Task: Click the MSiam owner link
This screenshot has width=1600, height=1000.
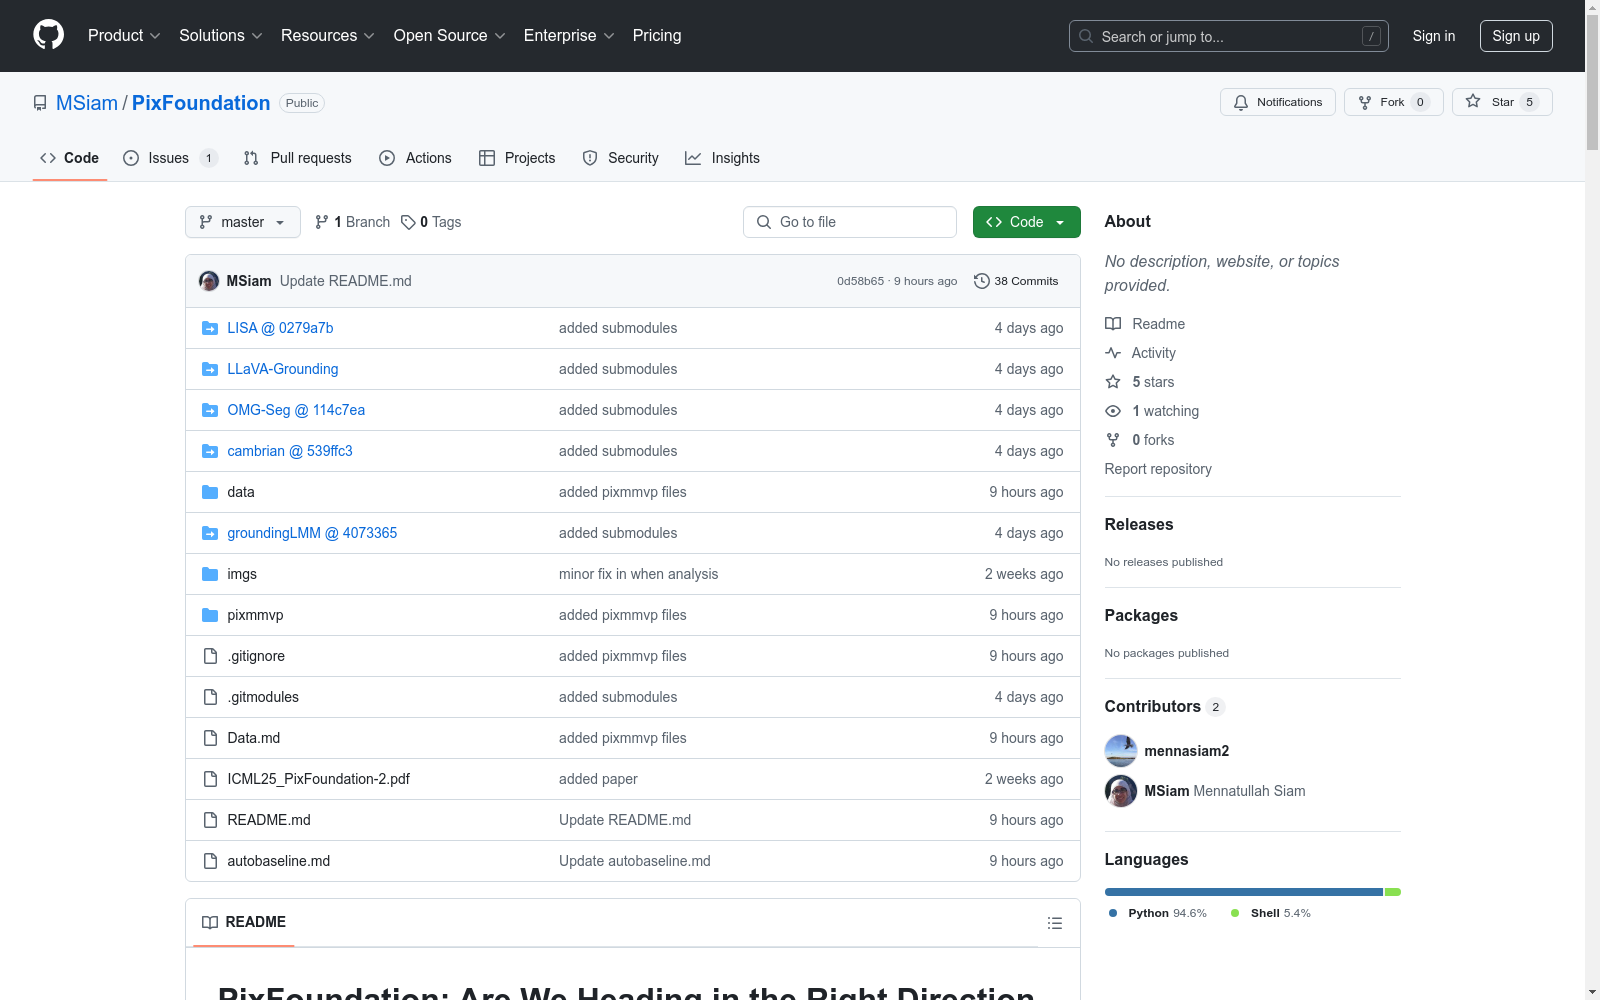Action: (87, 103)
